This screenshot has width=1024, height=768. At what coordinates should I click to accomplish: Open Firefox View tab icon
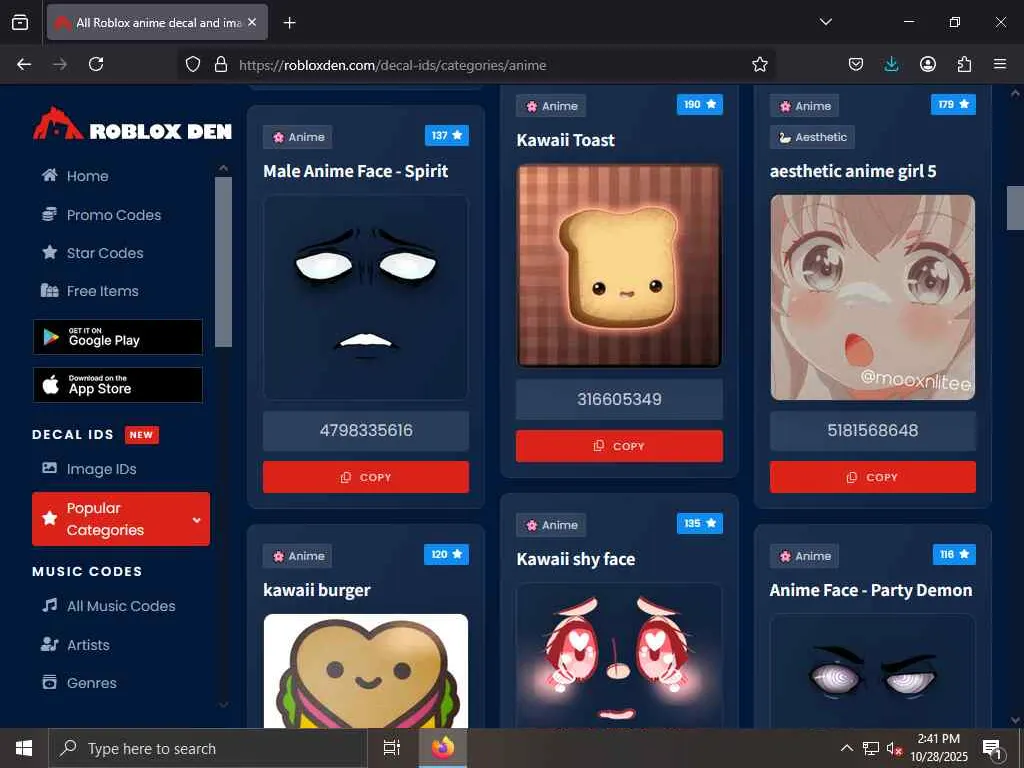(20, 22)
